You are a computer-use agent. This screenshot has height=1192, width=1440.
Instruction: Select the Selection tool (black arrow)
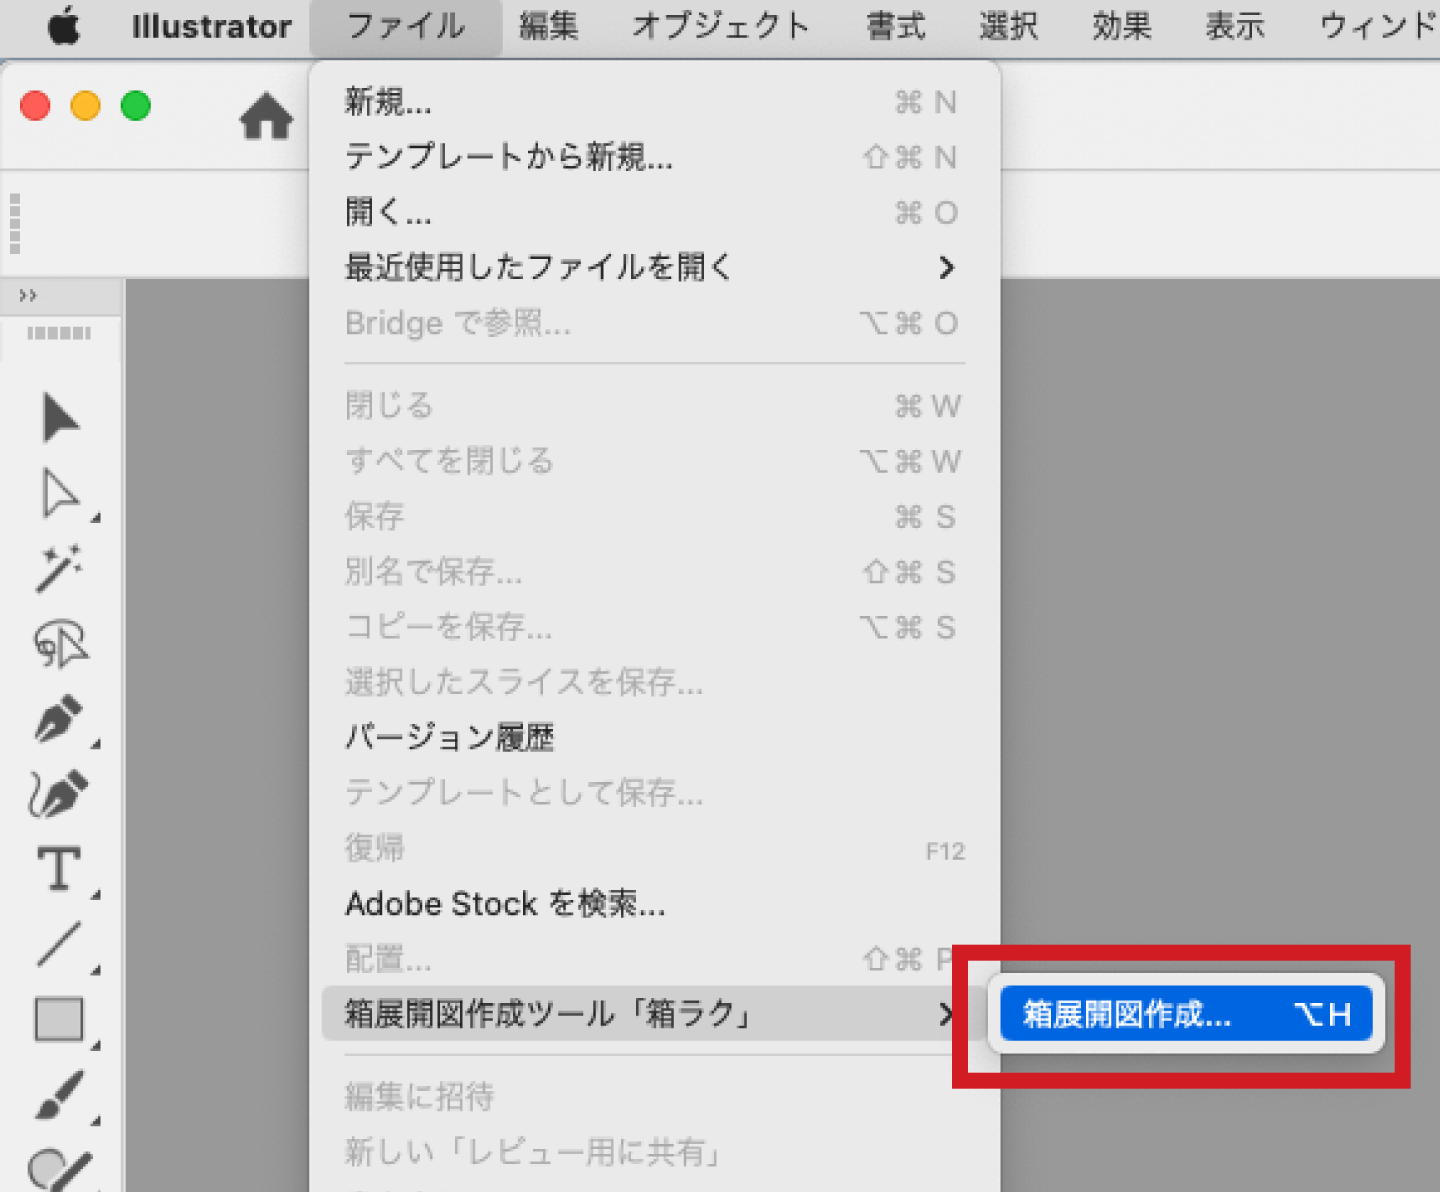[59, 418]
